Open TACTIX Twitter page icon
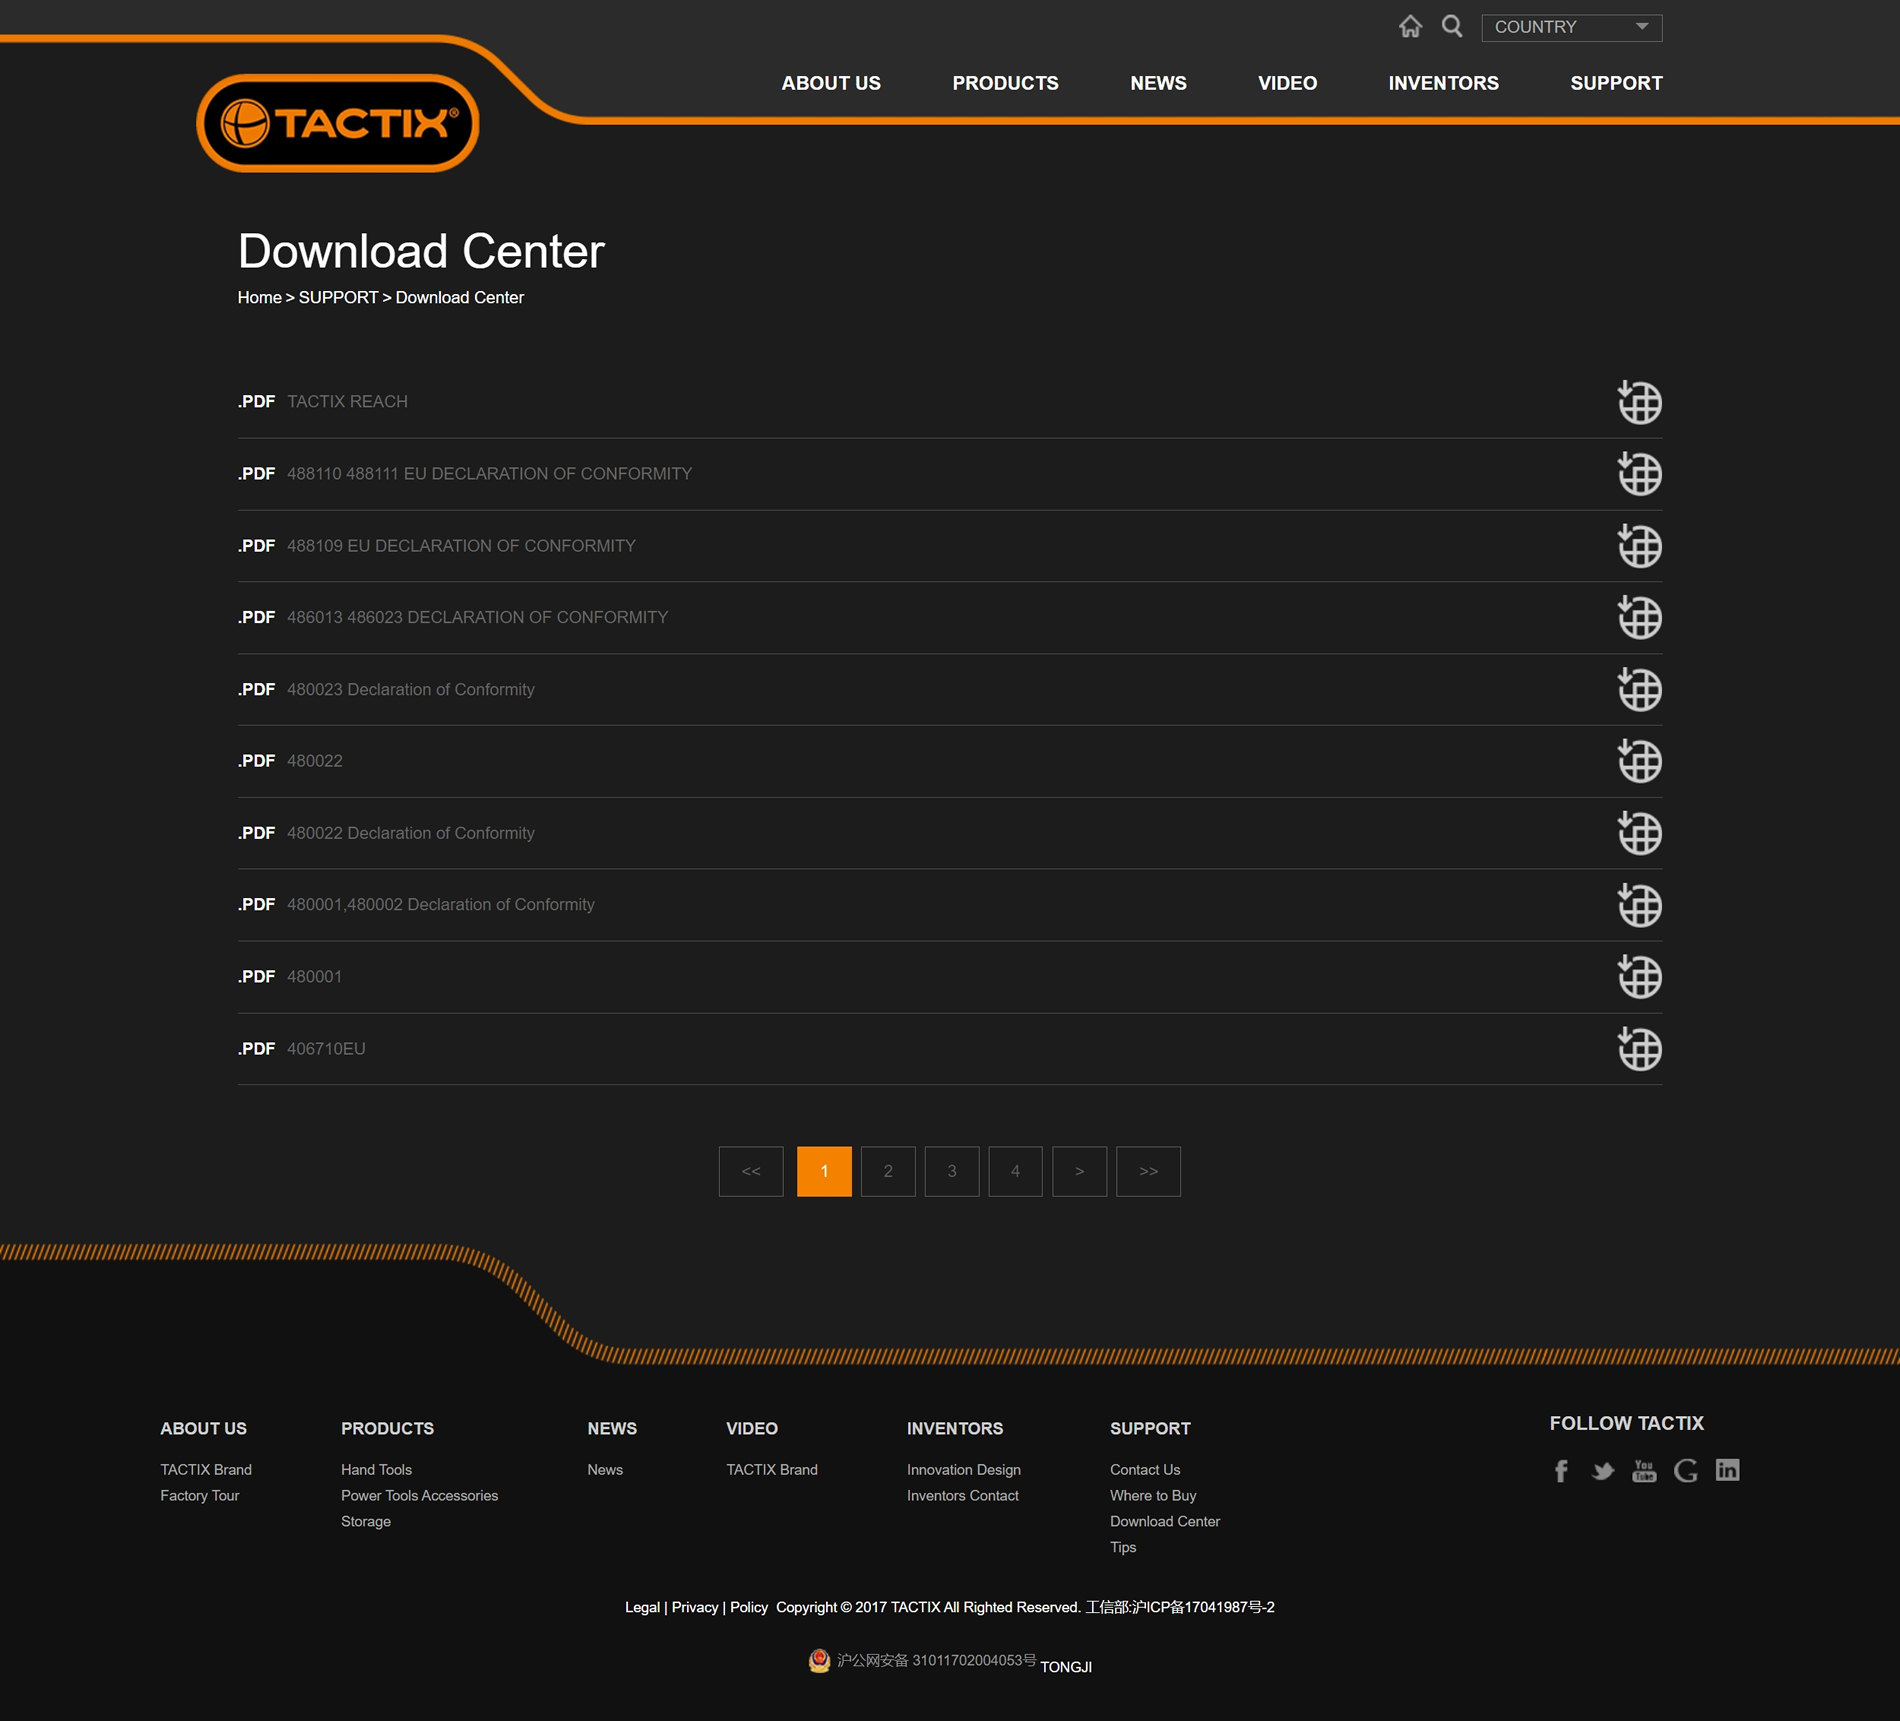 (1603, 1471)
